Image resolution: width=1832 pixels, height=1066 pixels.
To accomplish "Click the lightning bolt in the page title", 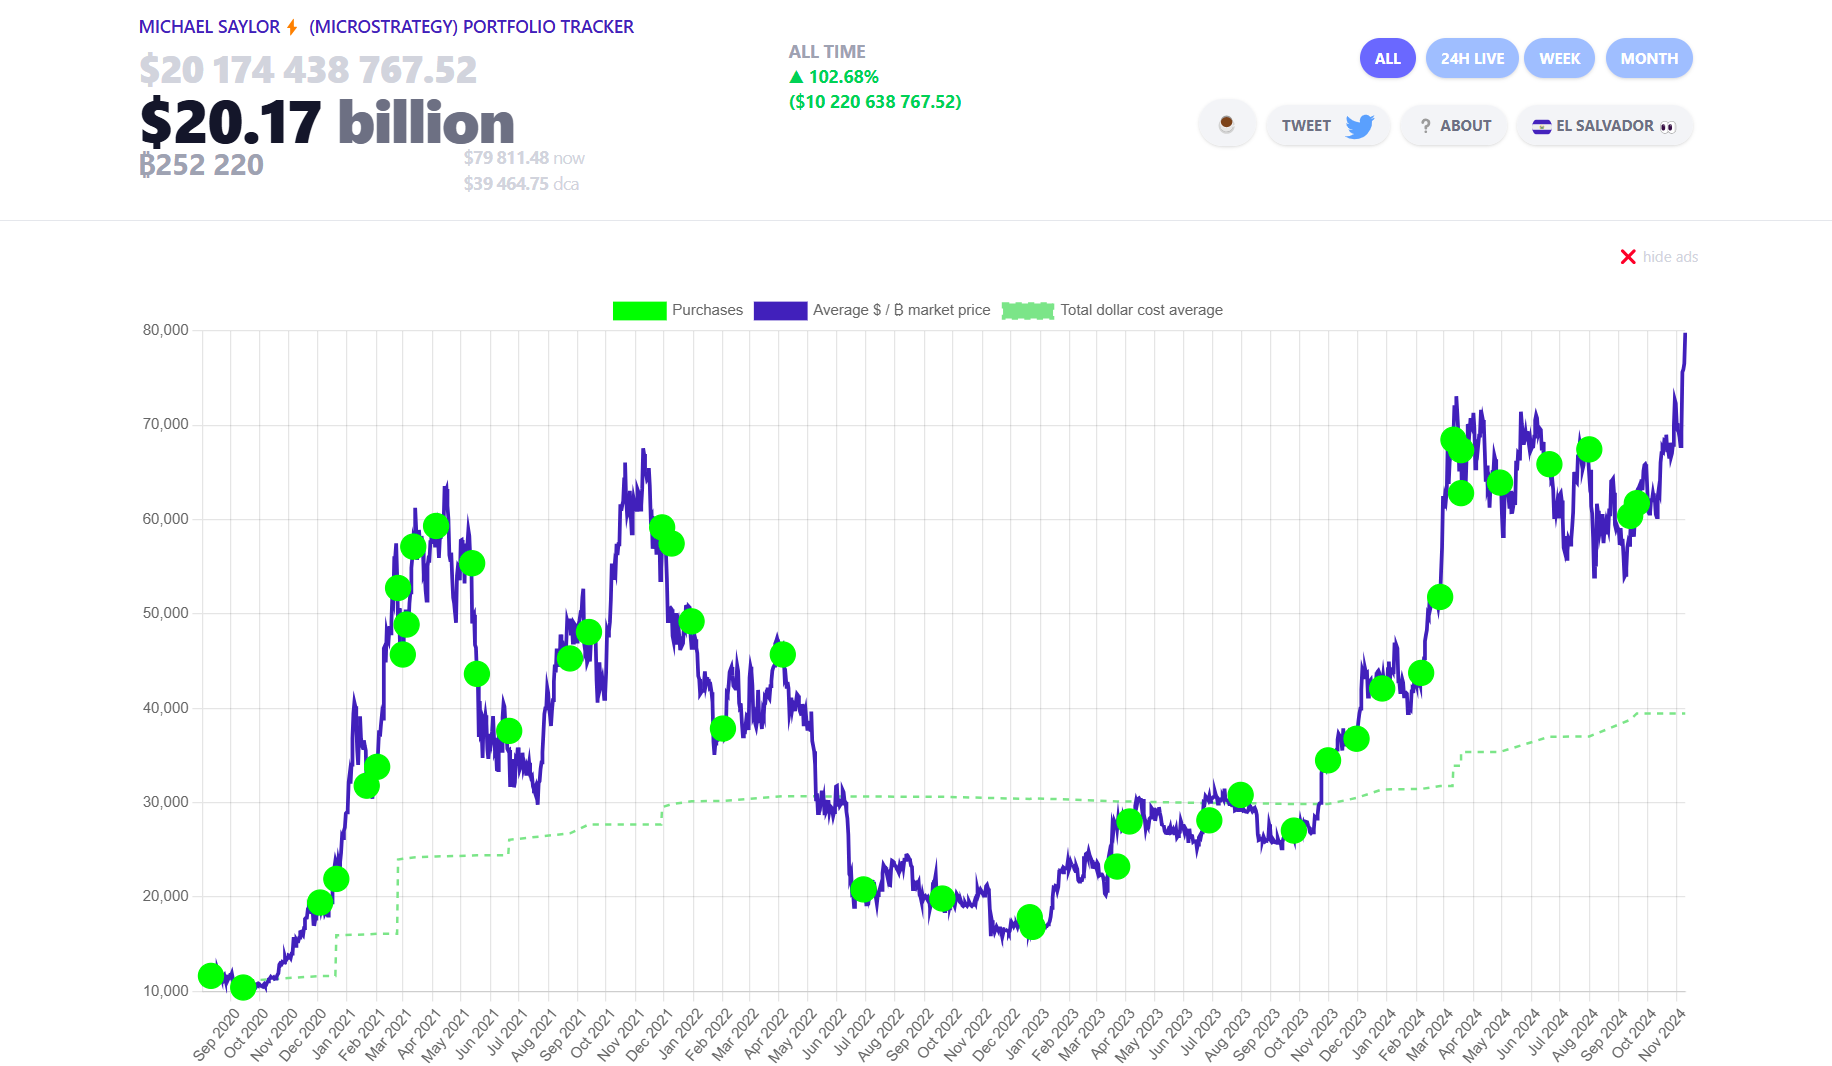I will tap(289, 26).
